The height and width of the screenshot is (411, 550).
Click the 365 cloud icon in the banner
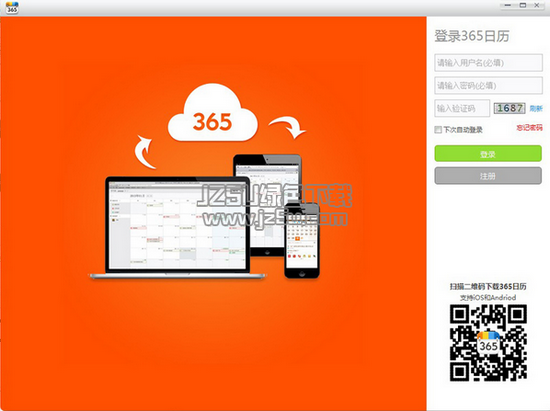213,113
